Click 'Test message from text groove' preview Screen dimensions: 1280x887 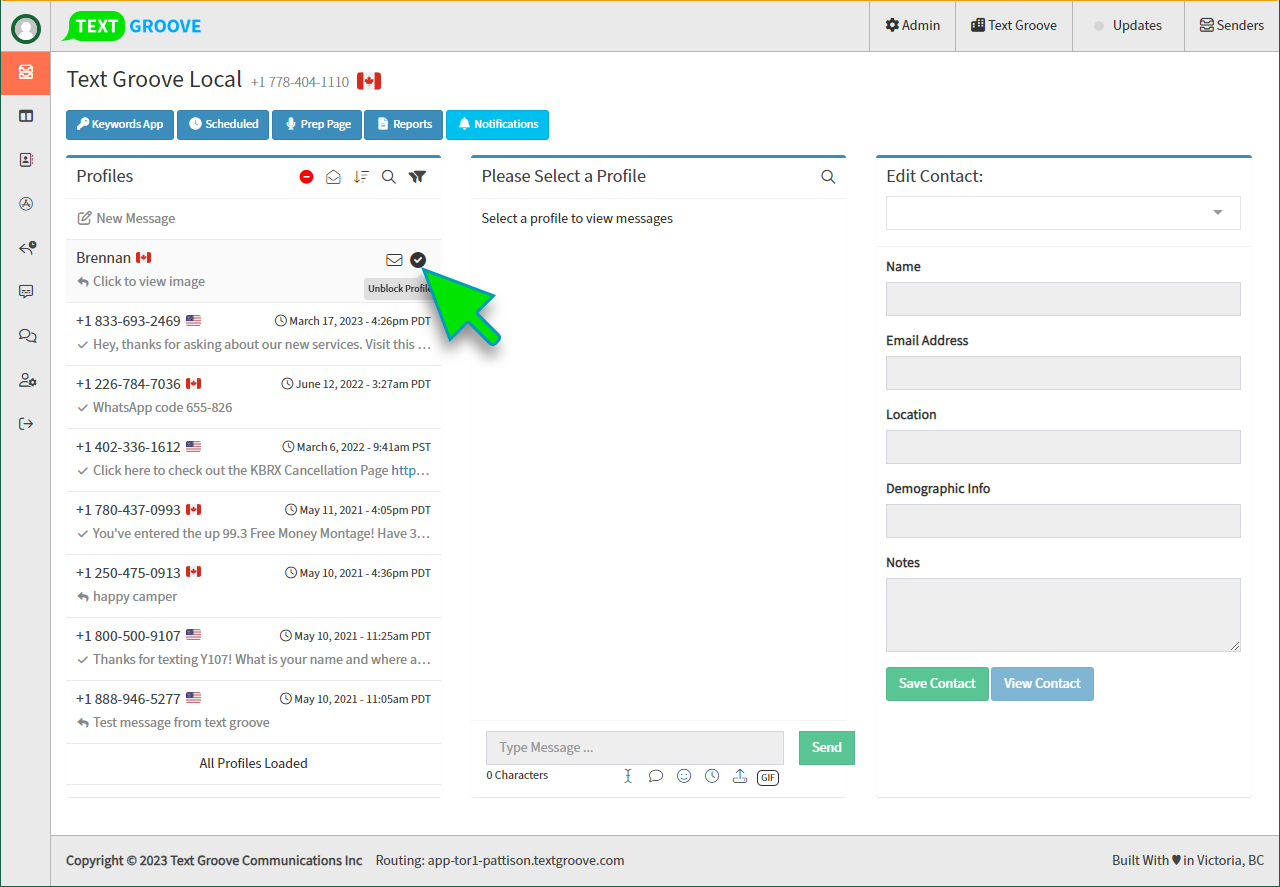click(x=181, y=723)
